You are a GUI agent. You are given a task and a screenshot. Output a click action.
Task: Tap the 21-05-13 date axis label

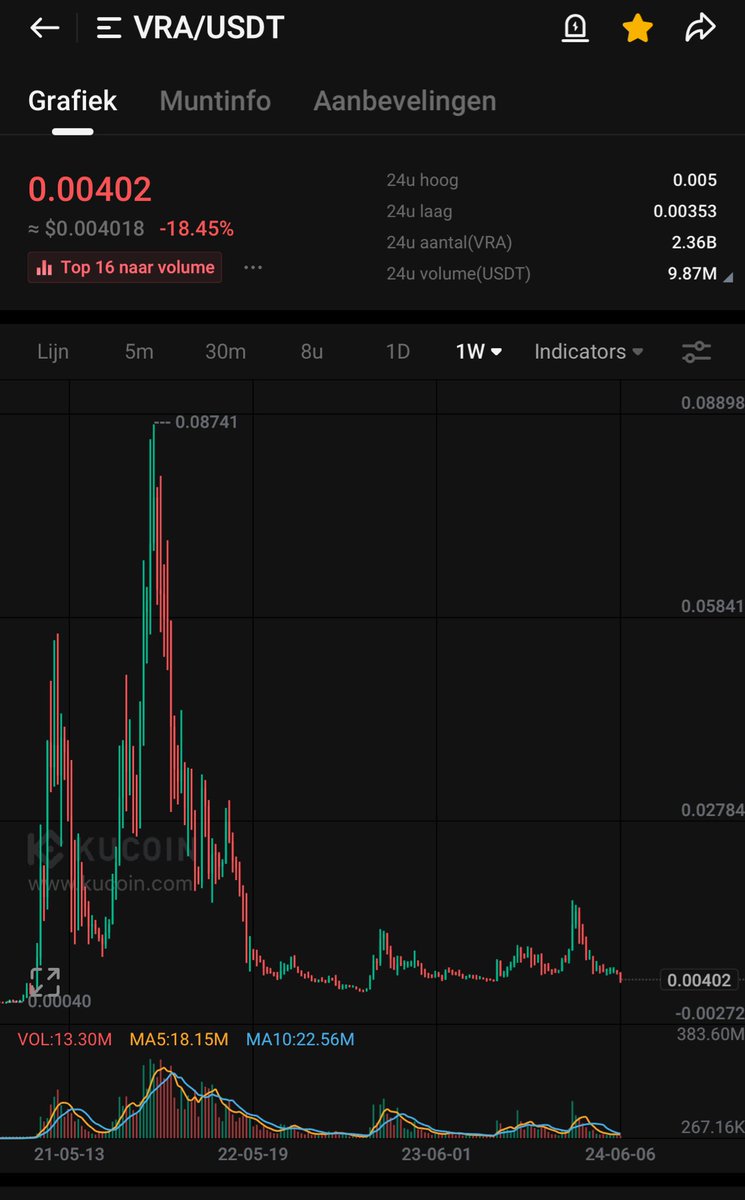[68, 1154]
